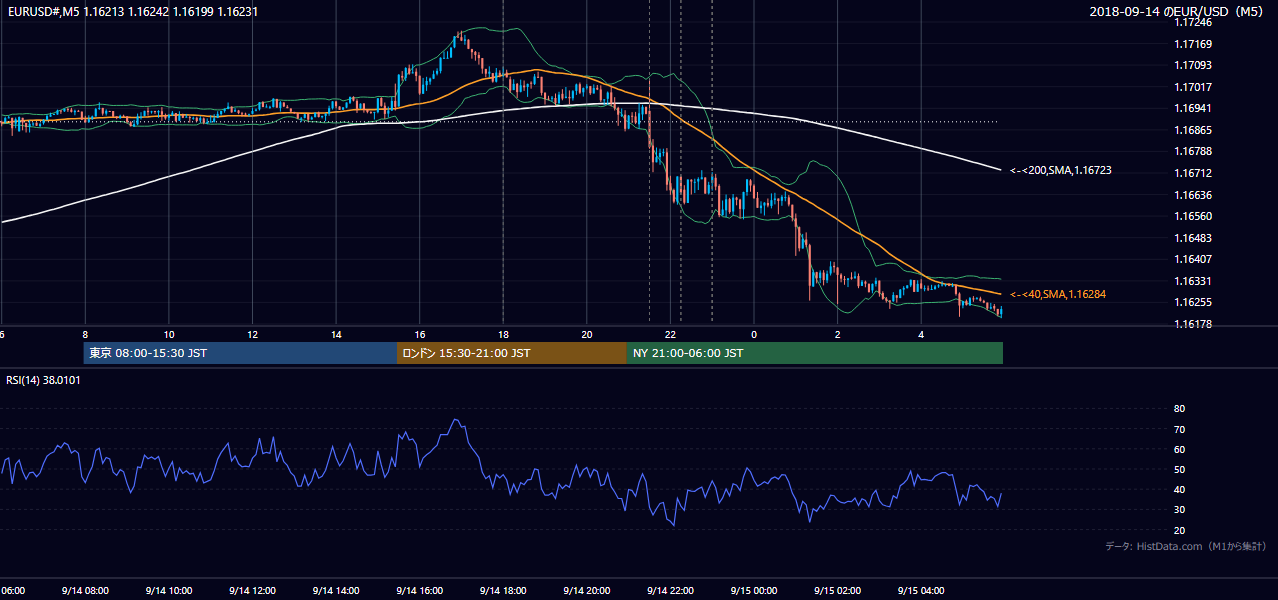This screenshot has height=600, width=1278.
Task: Click the 9/14 22:00 date axis label
Action: click(670, 590)
